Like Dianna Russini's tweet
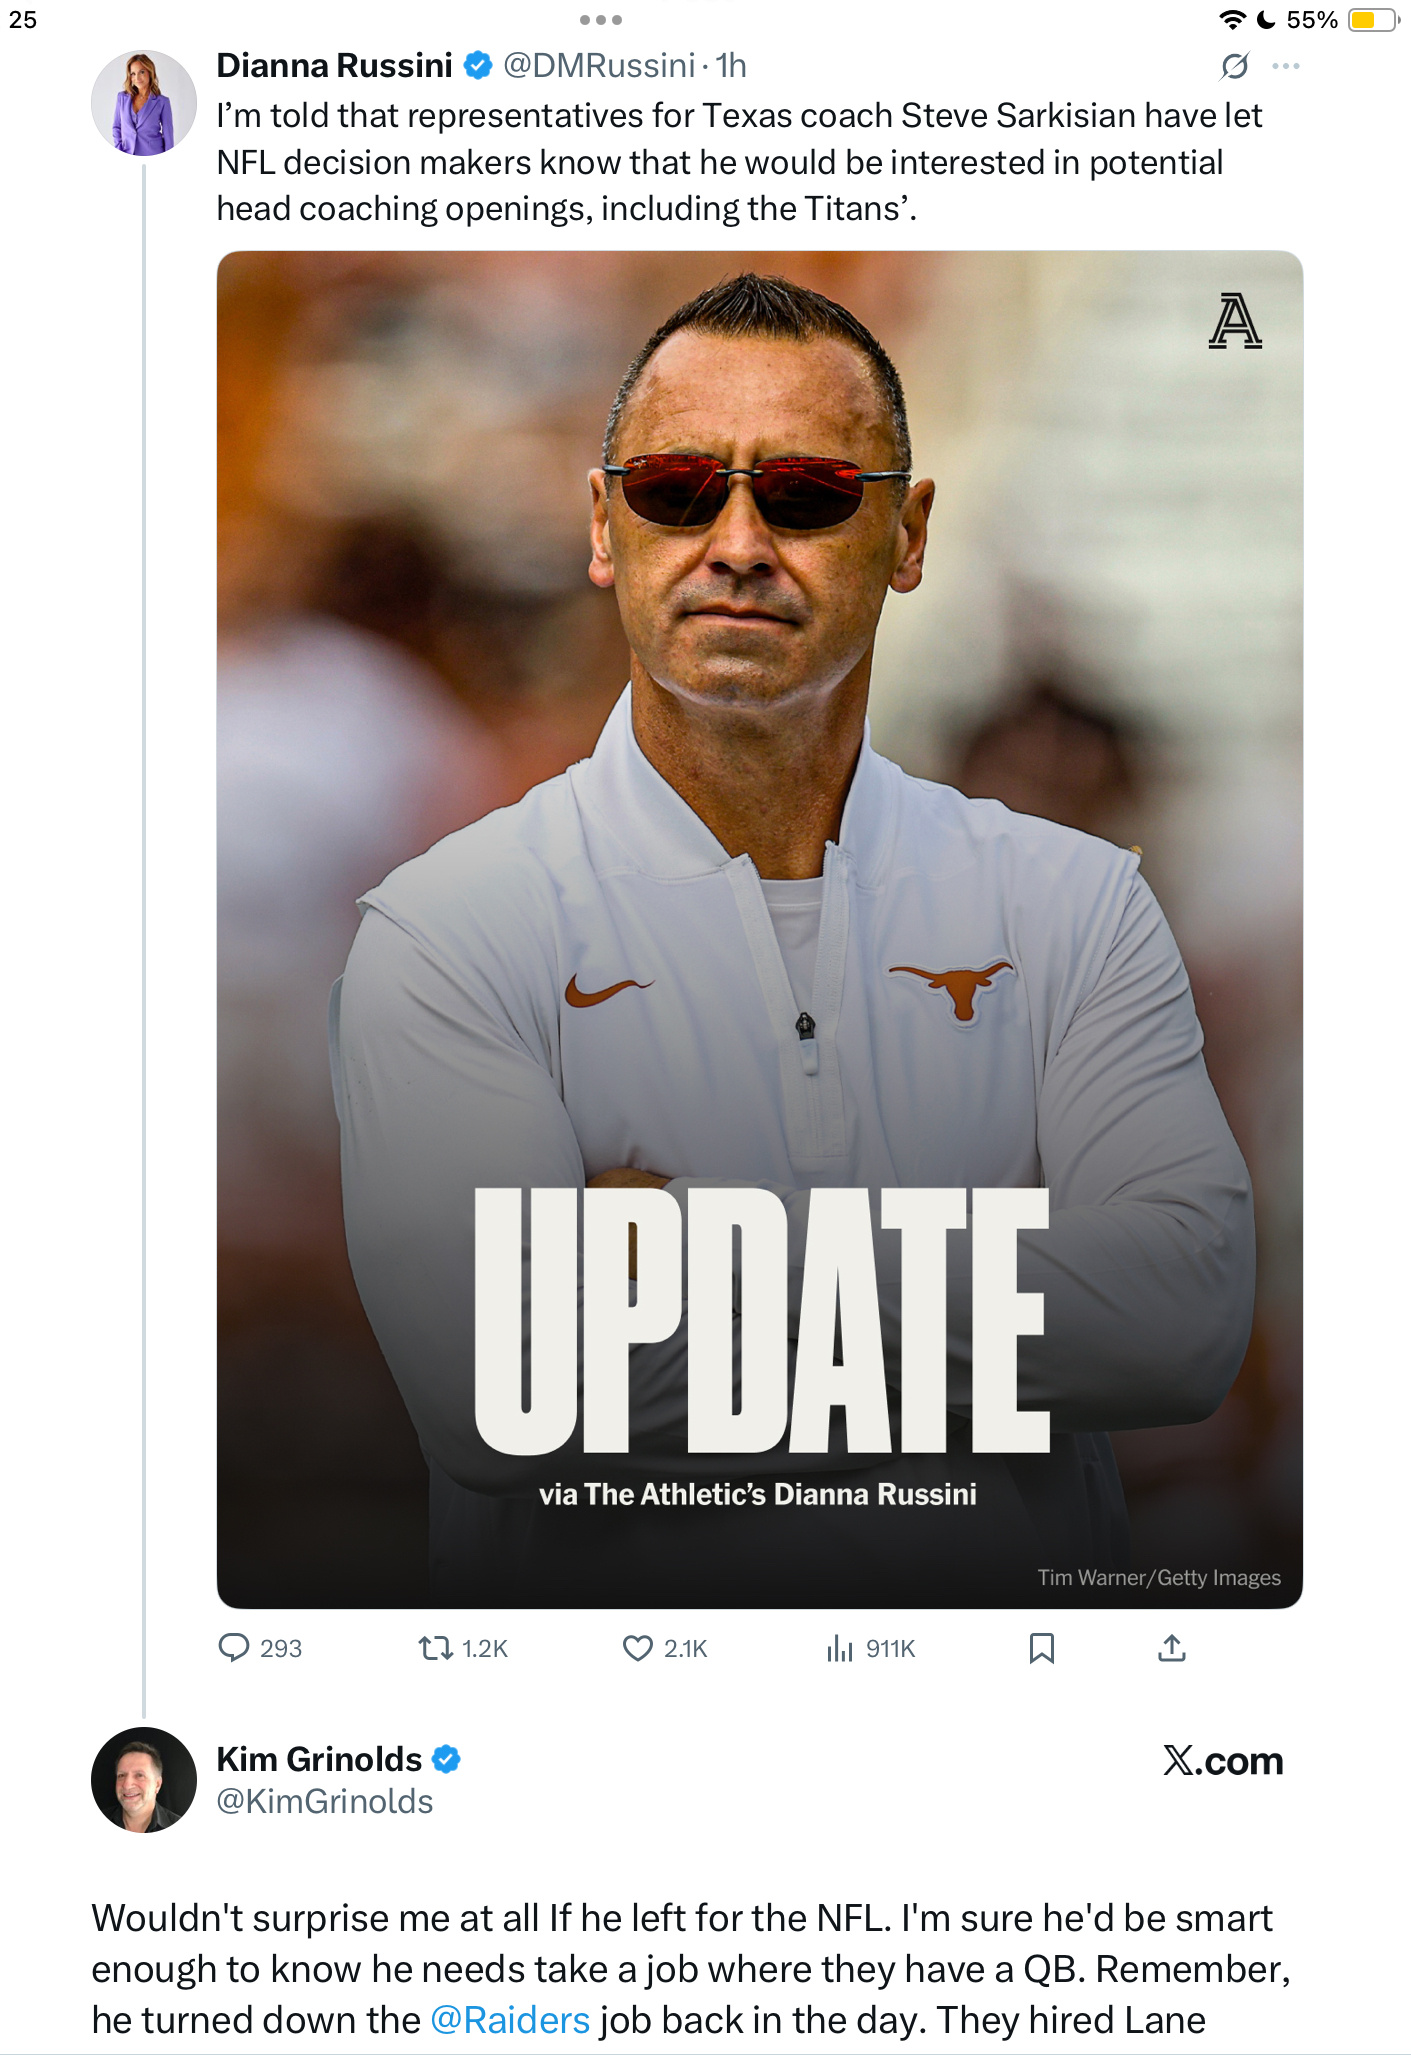 click(x=637, y=1647)
